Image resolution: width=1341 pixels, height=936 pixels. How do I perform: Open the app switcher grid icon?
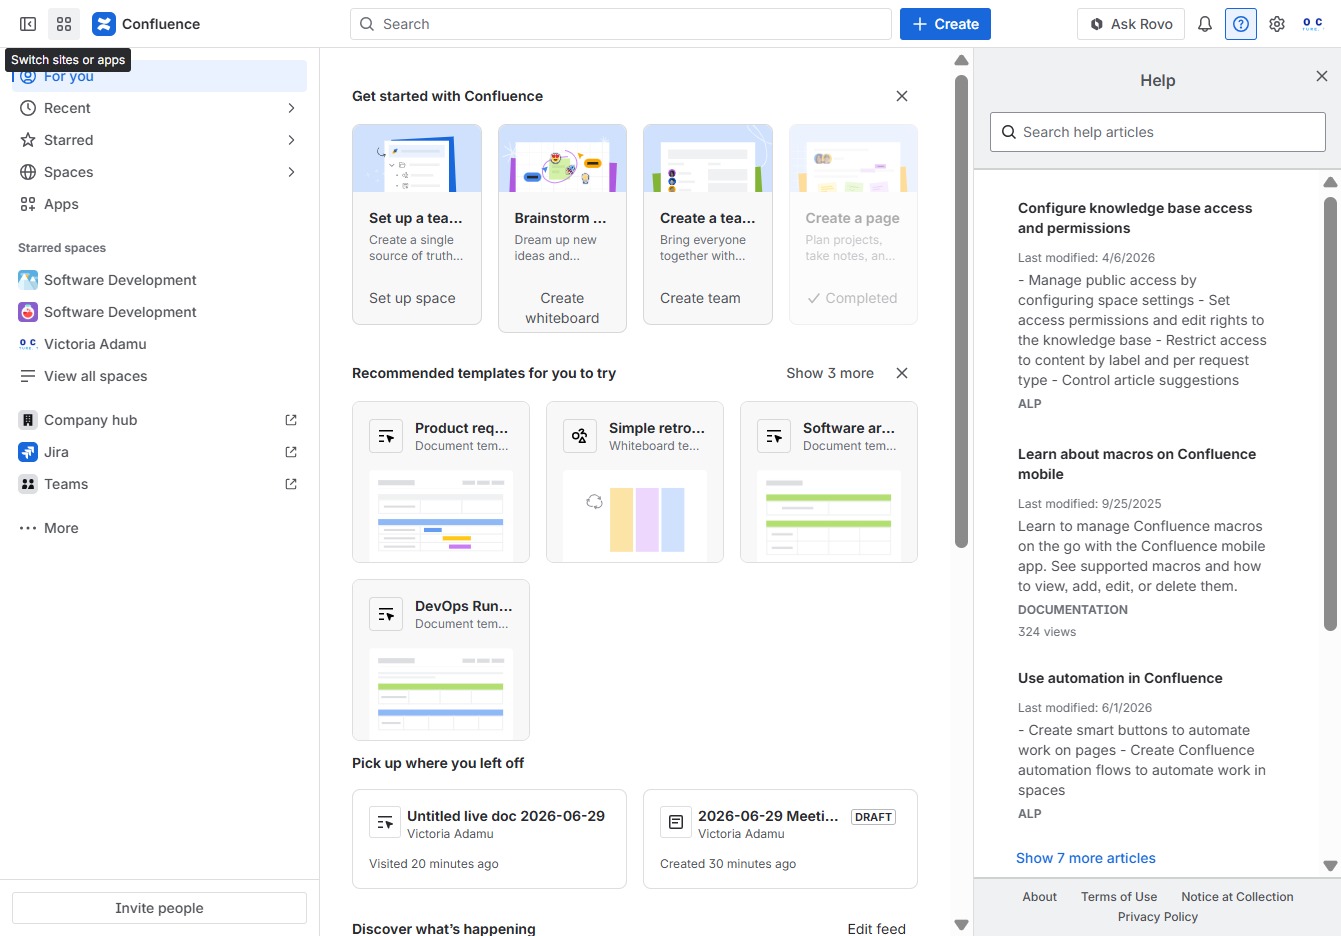(64, 24)
